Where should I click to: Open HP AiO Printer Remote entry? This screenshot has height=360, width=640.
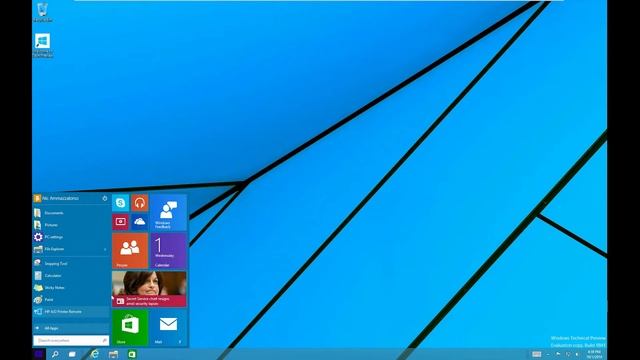pyautogui.click(x=71, y=312)
